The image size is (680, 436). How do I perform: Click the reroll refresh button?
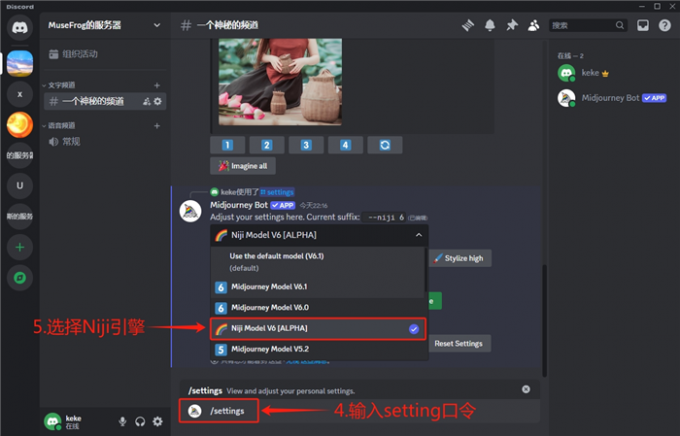pos(385,145)
